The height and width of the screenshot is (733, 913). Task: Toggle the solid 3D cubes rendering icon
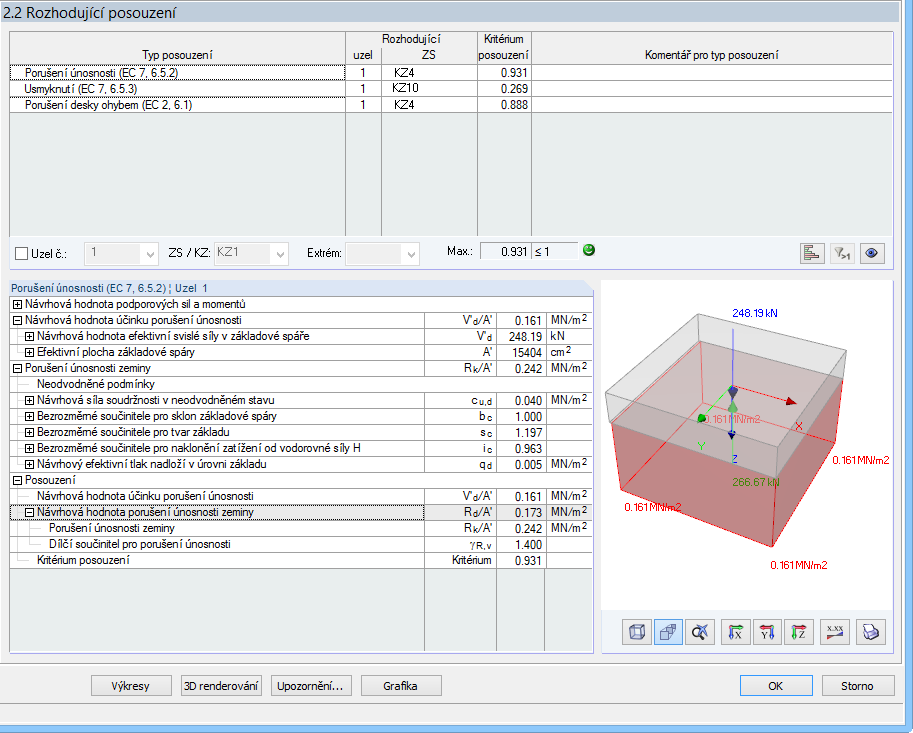click(668, 632)
